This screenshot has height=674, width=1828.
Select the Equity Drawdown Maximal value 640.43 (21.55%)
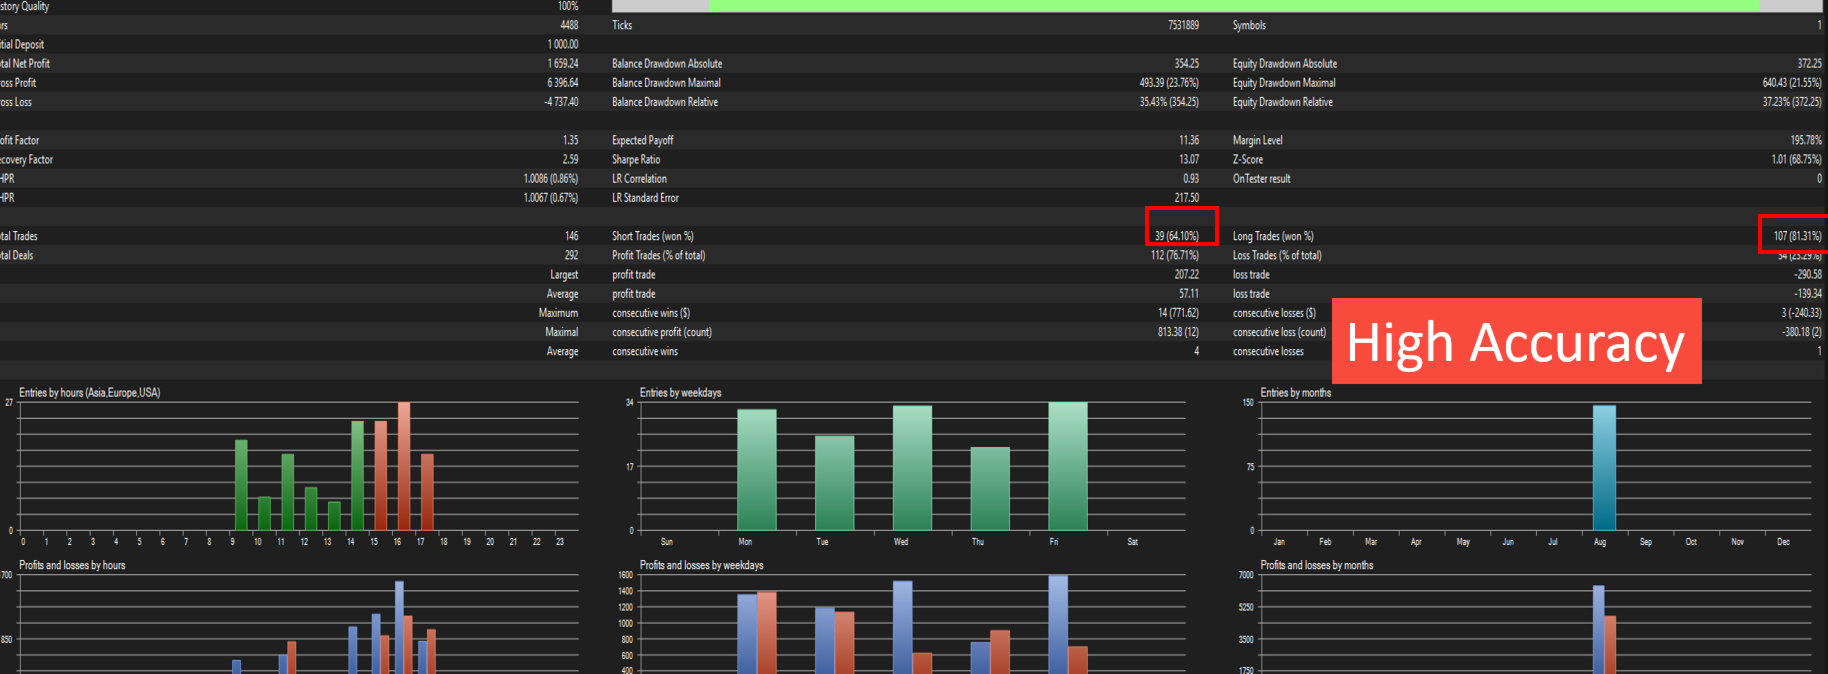click(1792, 83)
